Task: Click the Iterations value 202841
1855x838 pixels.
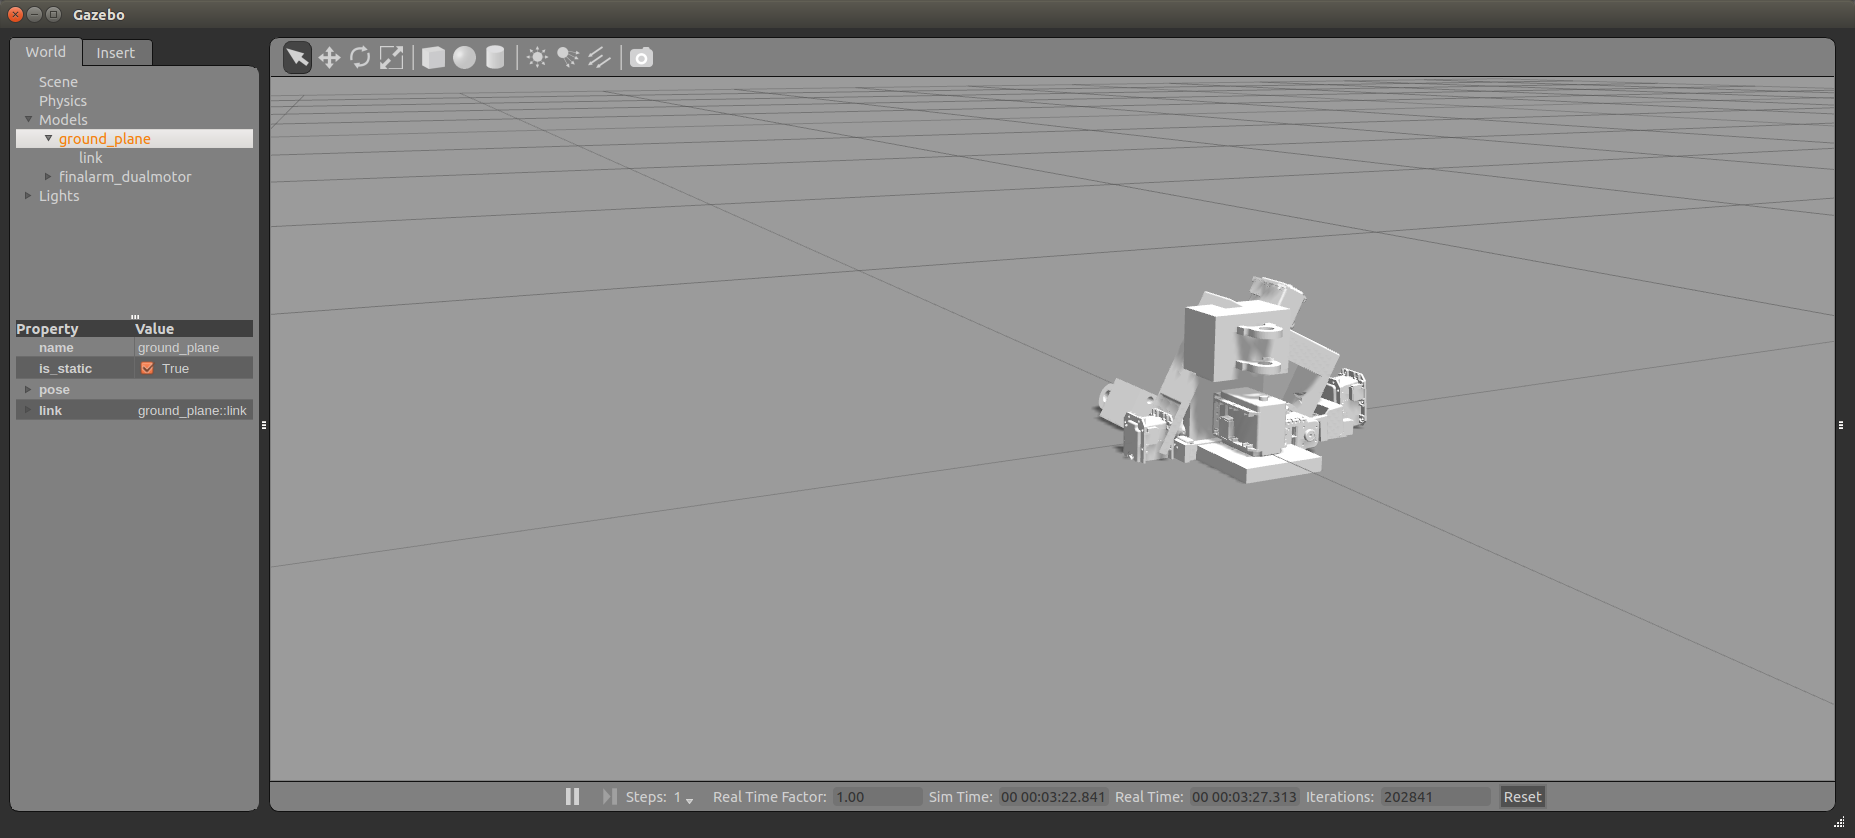Action: click(x=1435, y=797)
